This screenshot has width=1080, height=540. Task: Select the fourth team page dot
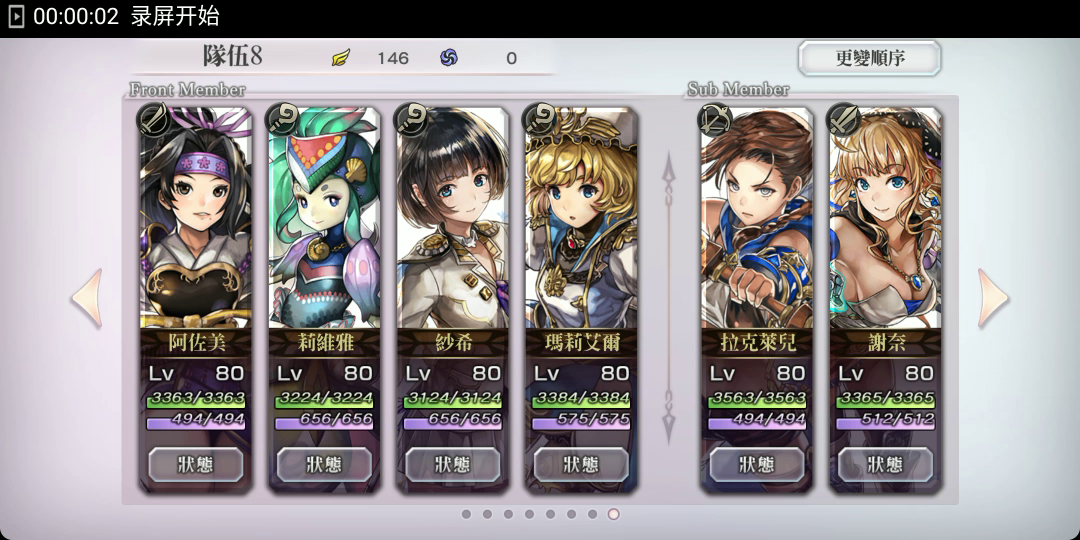[530, 514]
